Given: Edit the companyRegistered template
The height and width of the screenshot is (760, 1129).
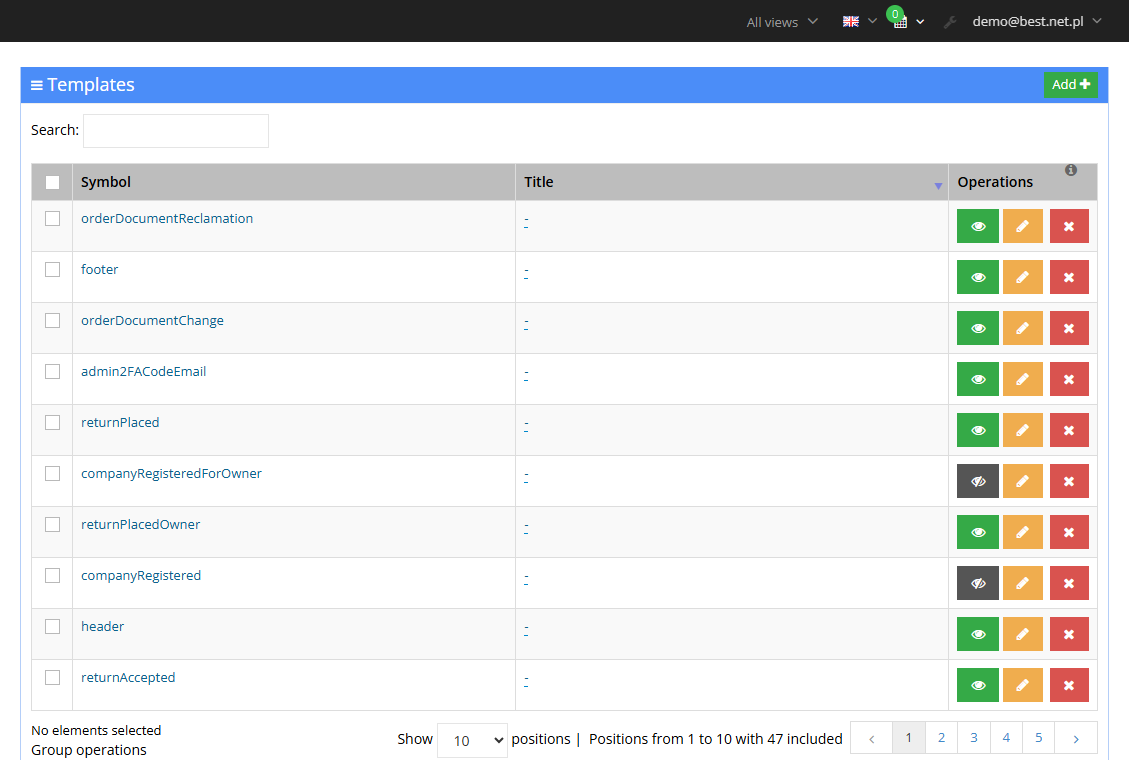Looking at the screenshot, I should (x=1022, y=584).
